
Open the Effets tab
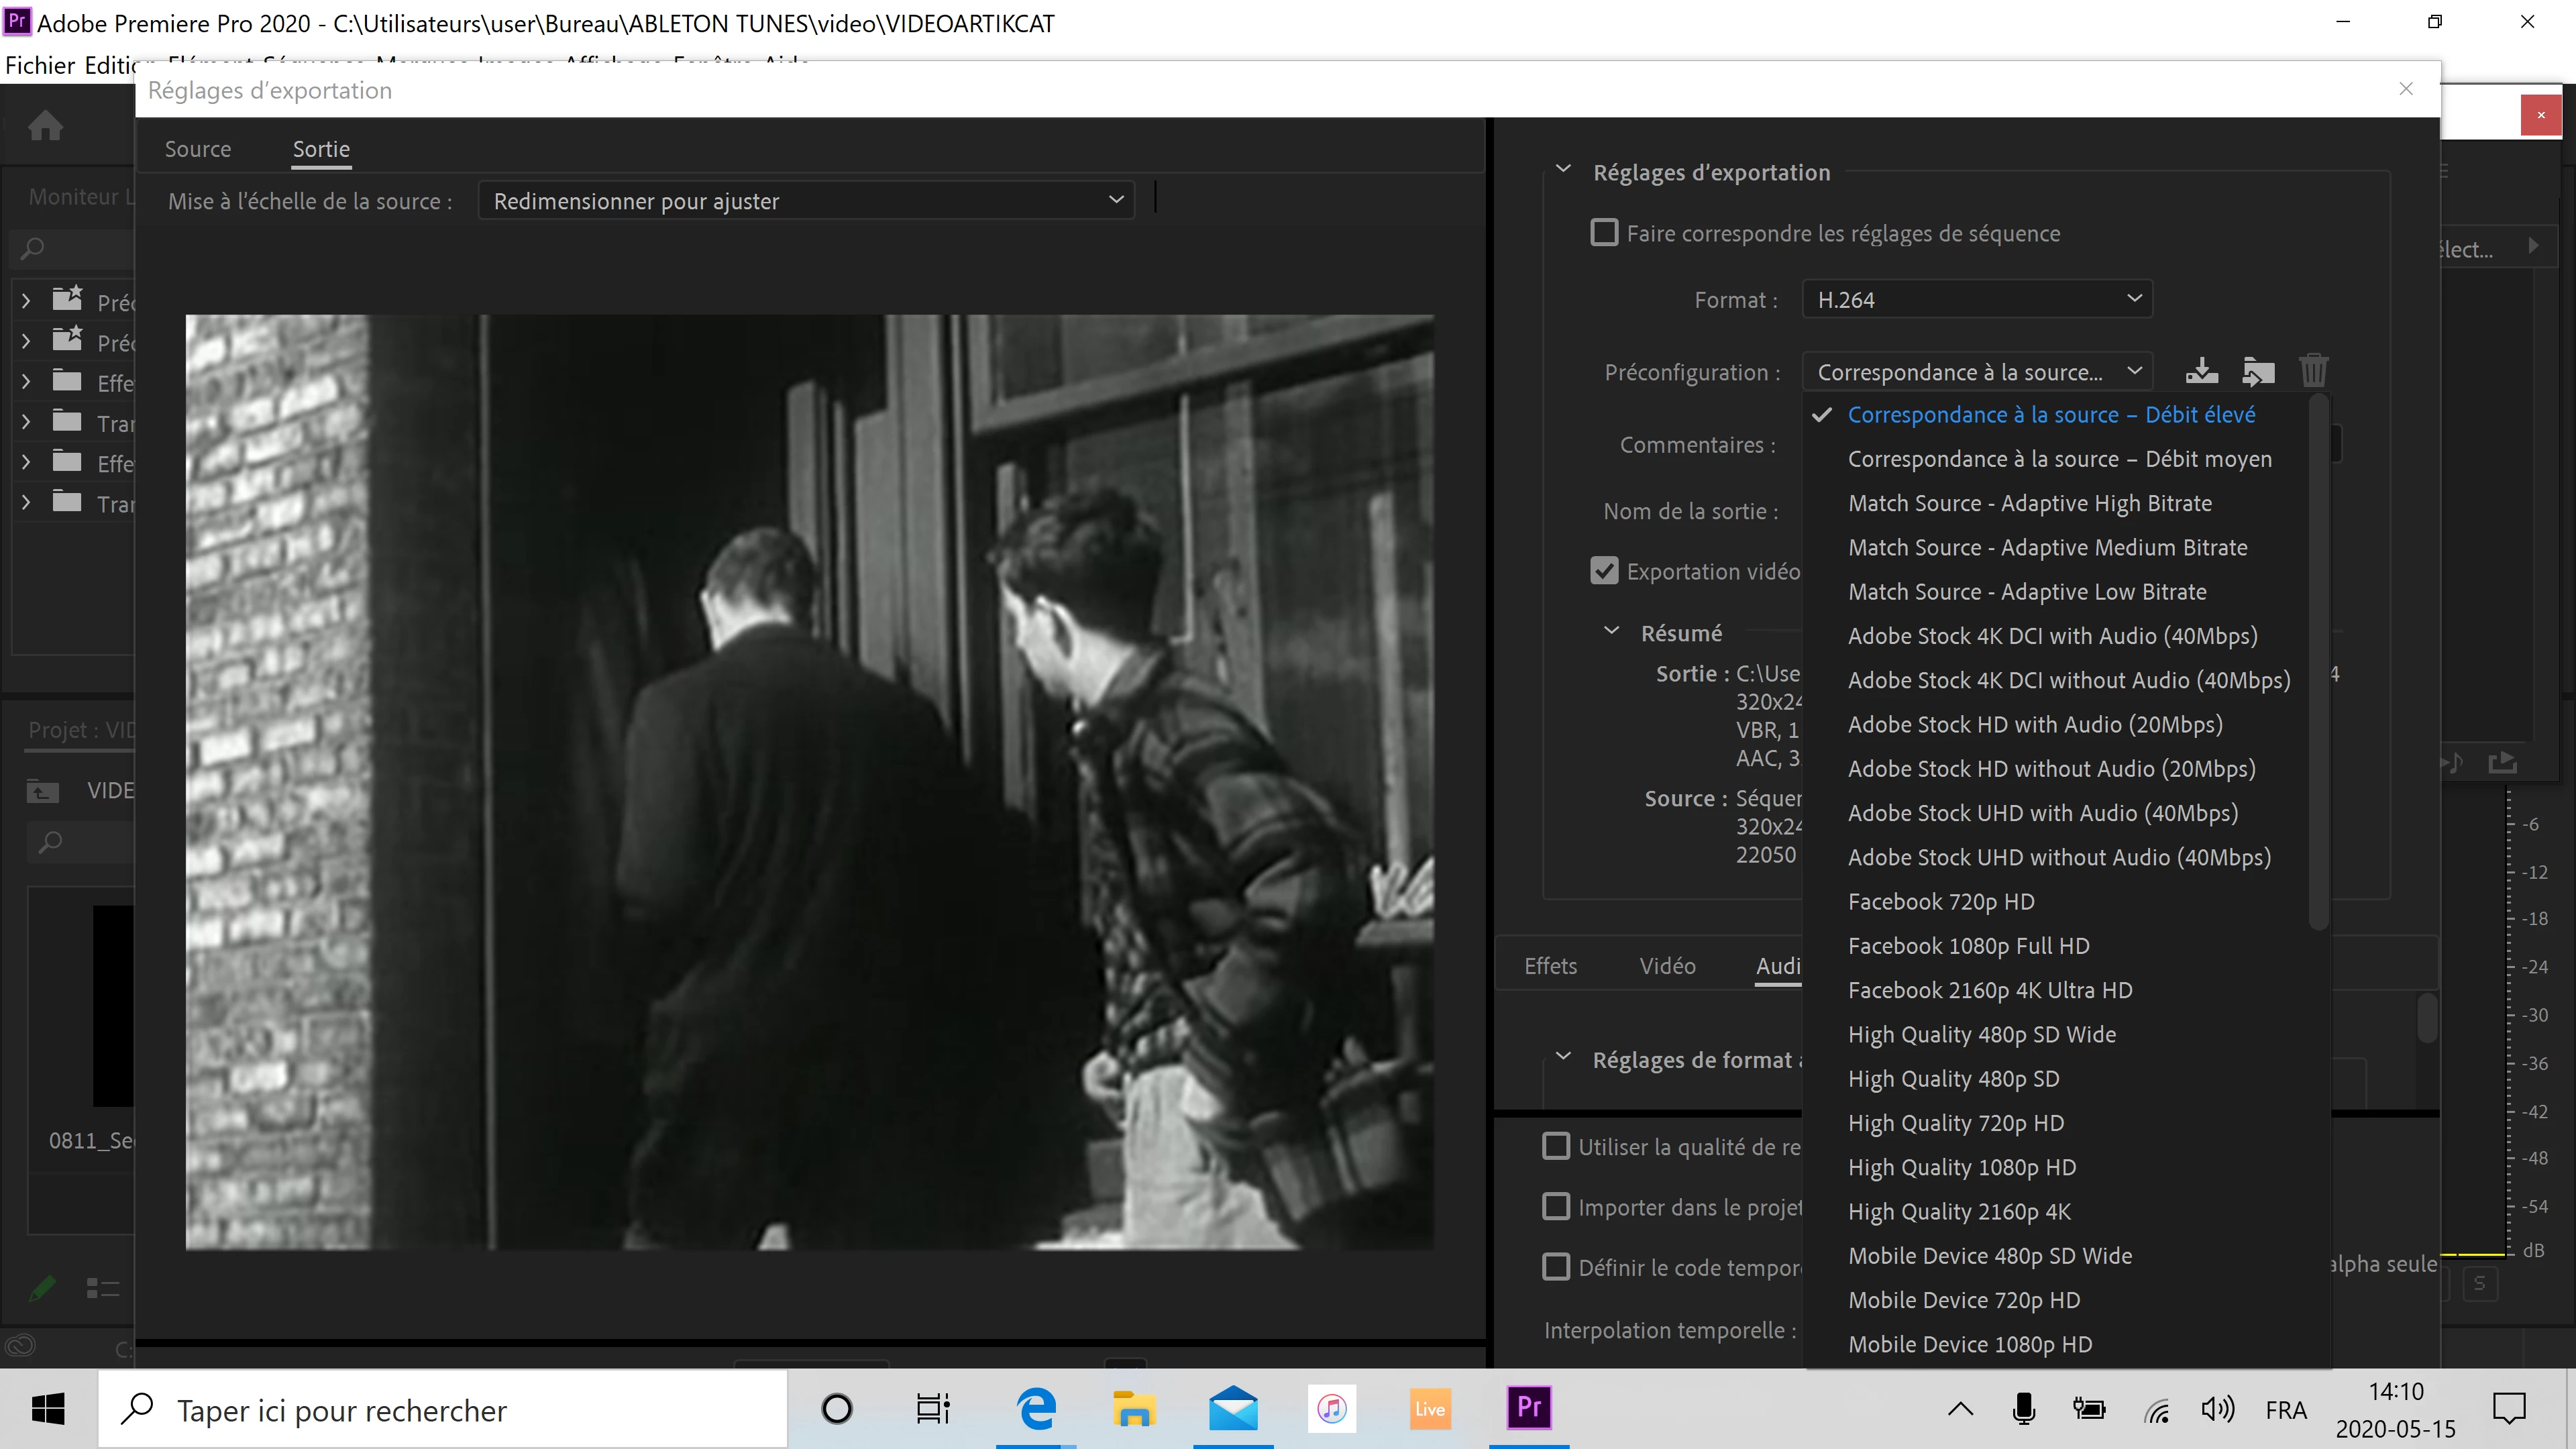coord(1550,966)
